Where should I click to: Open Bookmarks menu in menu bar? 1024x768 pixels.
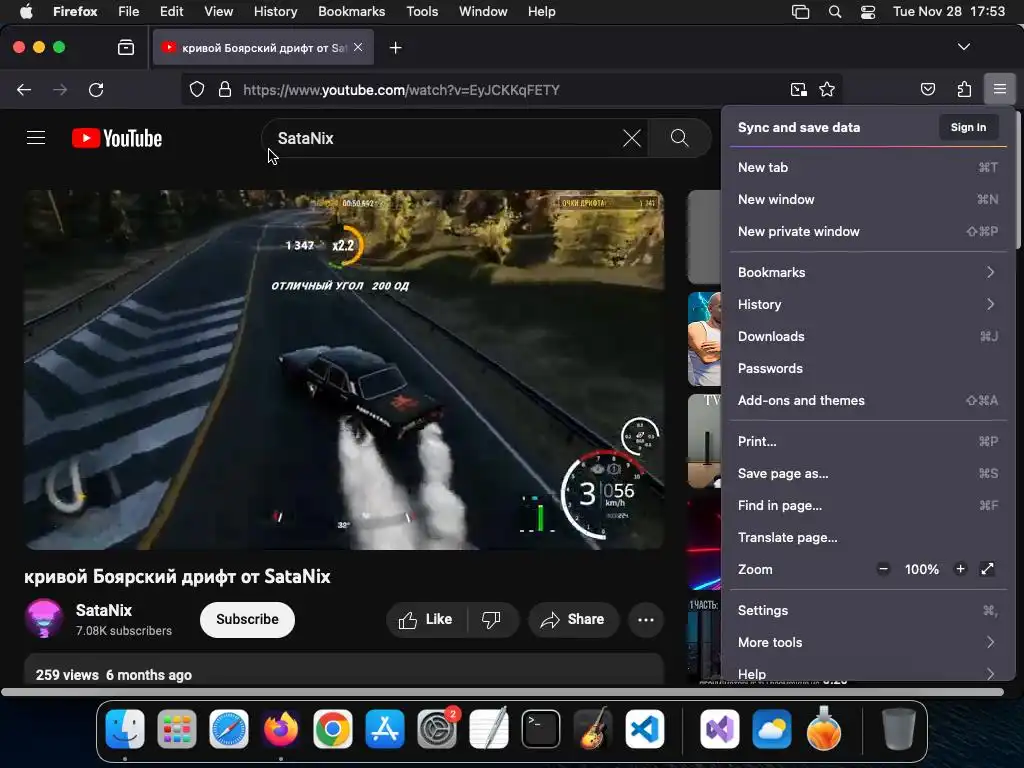point(351,11)
